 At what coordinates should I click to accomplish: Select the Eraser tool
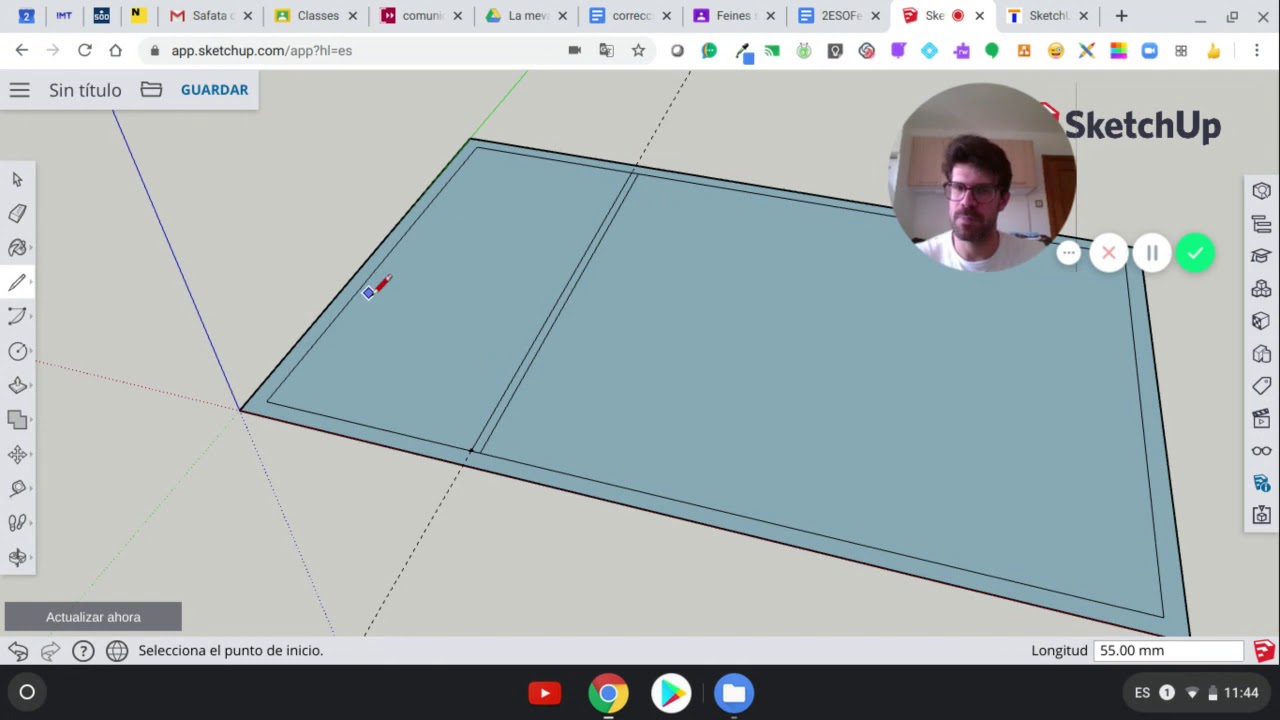[x=17, y=214]
